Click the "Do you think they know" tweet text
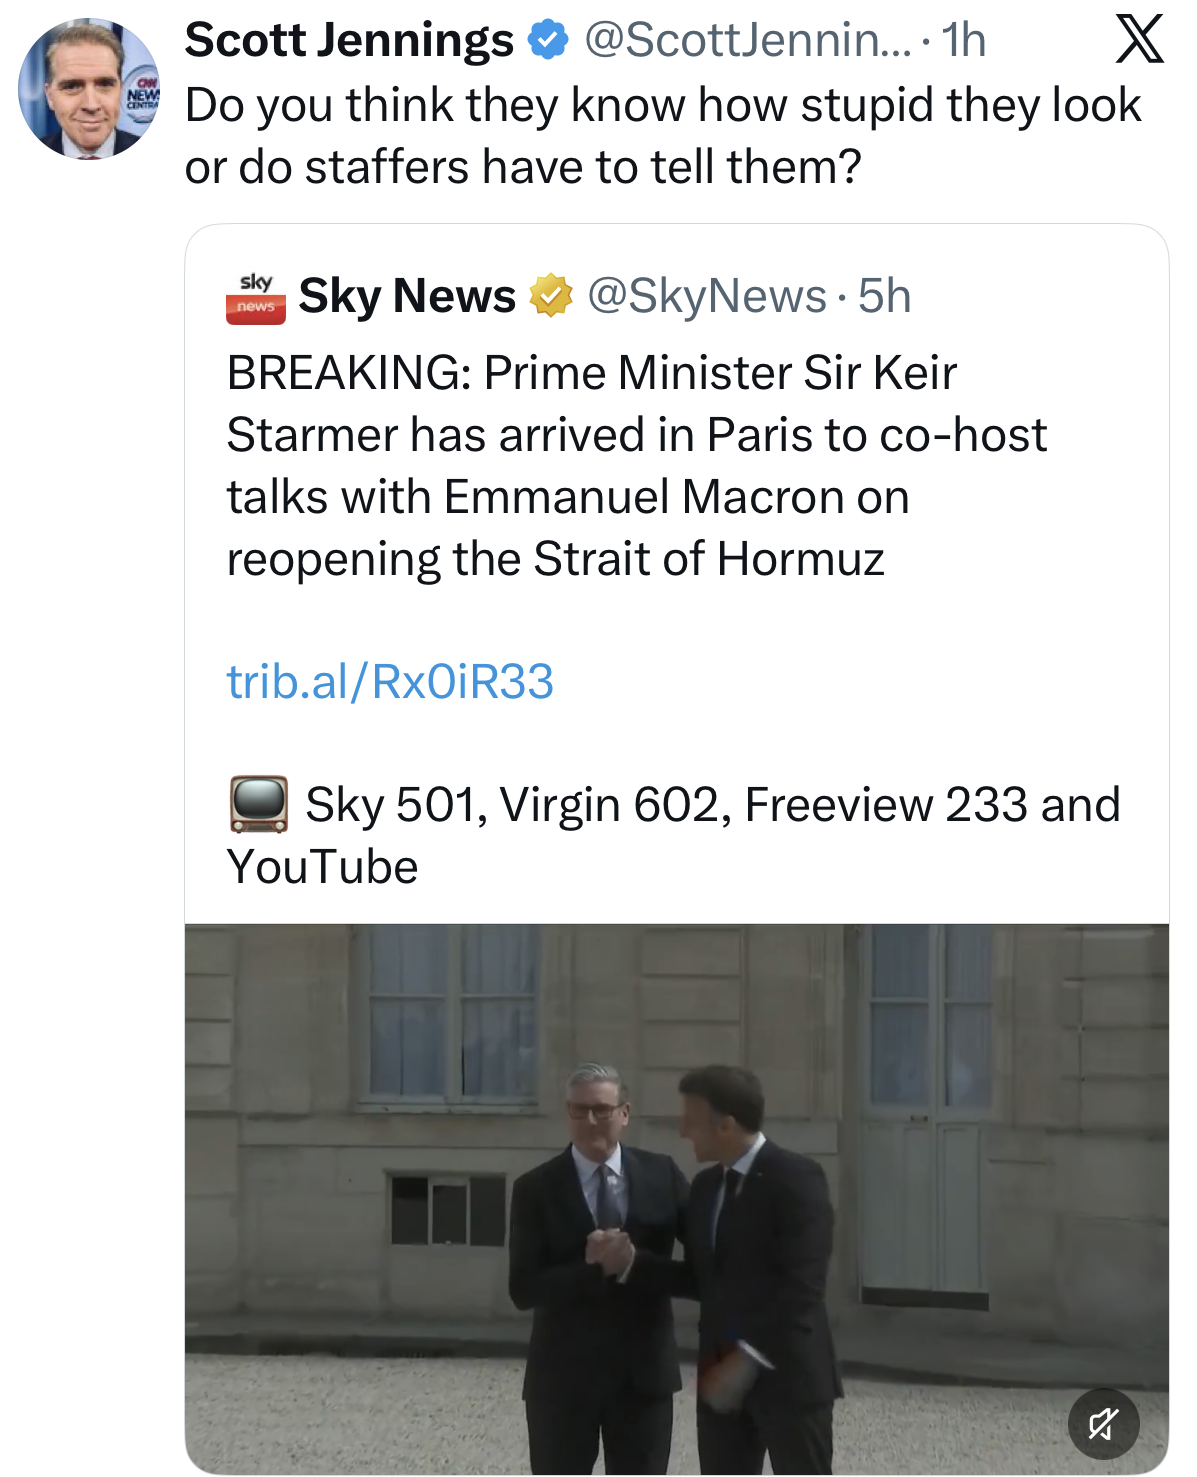Image resolution: width=1197 pixels, height=1477 pixels. [662, 105]
